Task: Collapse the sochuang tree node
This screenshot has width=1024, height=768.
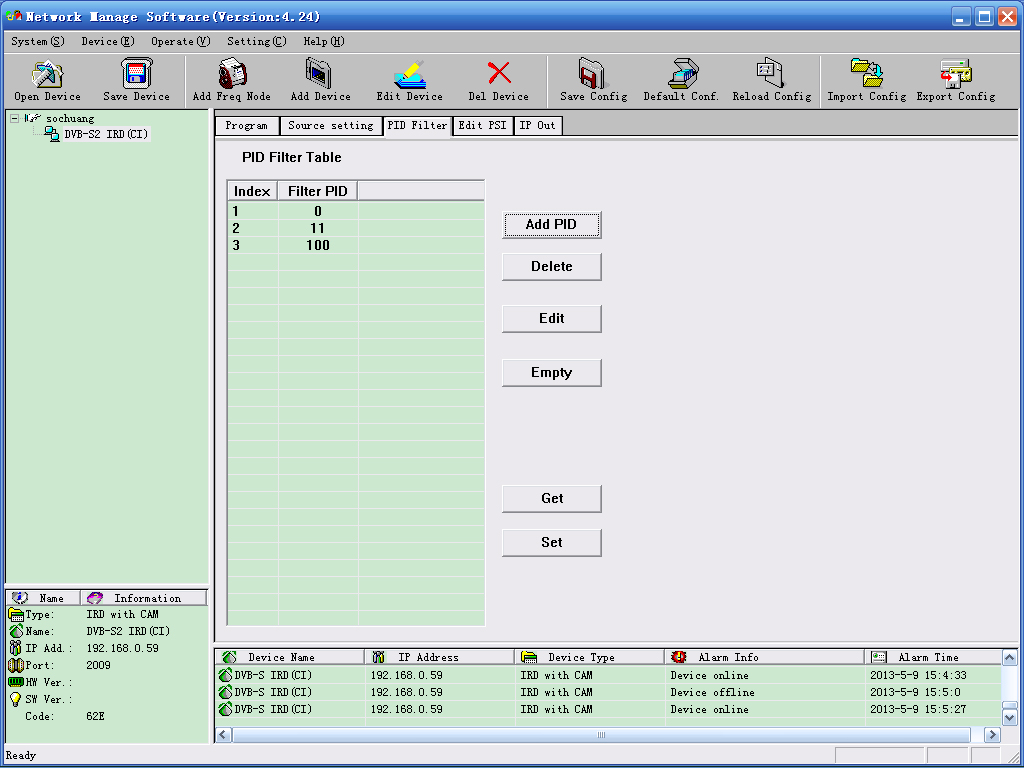Action: tap(14, 119)
